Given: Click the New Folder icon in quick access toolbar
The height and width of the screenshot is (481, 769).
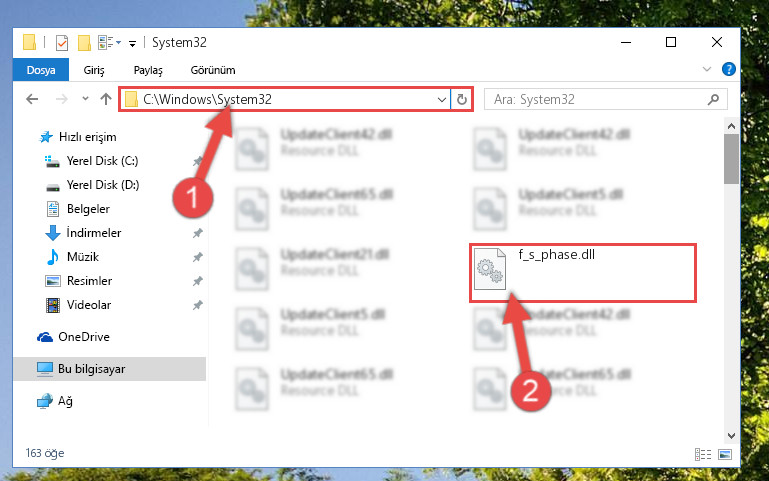Looking at the screenshot, I should click(84, 43).
